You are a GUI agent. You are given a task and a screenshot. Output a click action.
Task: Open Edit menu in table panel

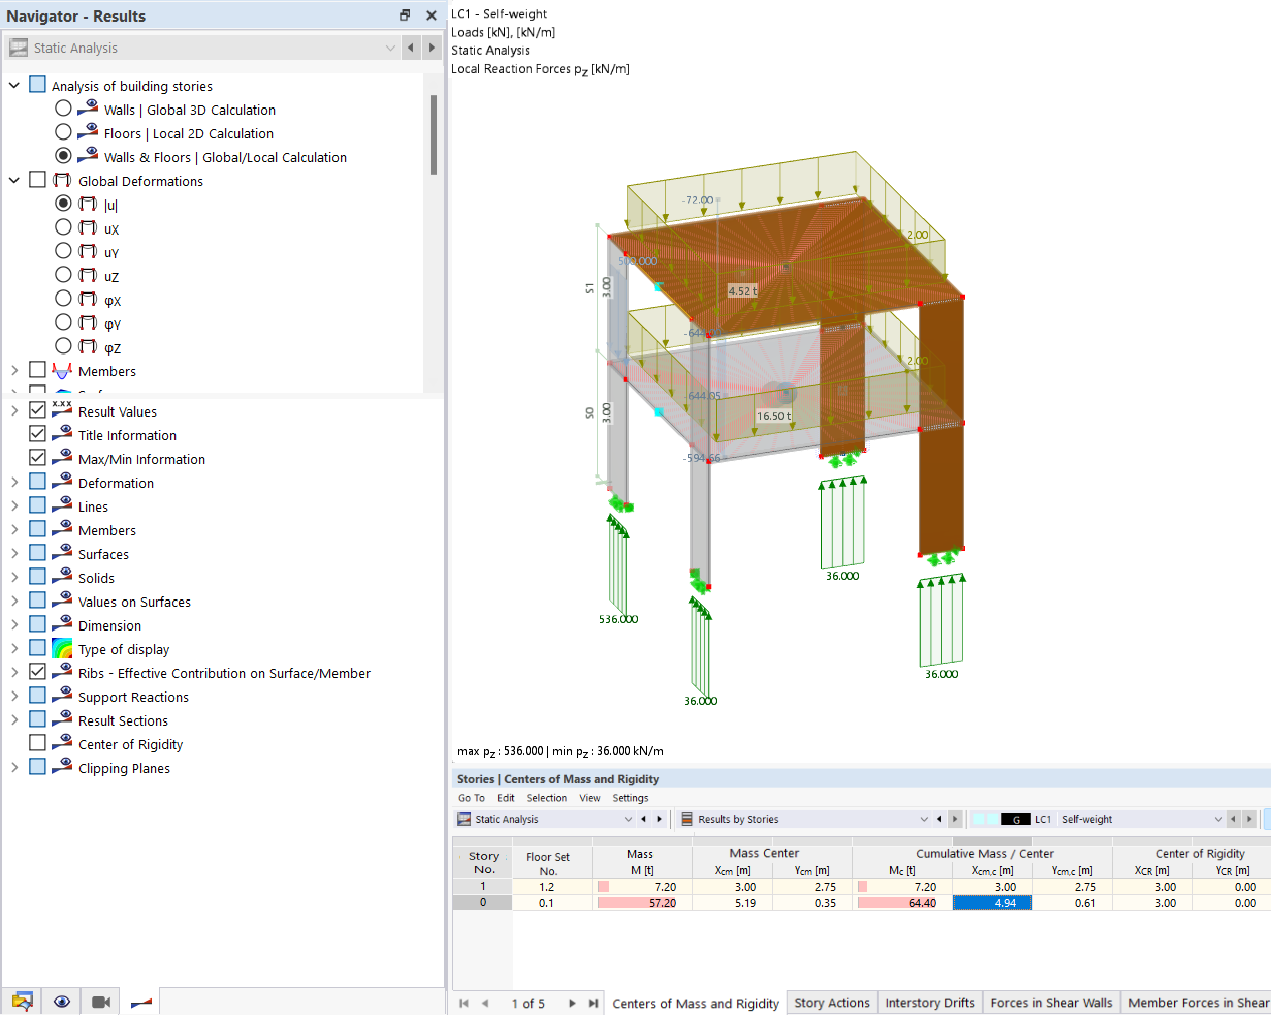pyautogui.click(x=506, y=798)
